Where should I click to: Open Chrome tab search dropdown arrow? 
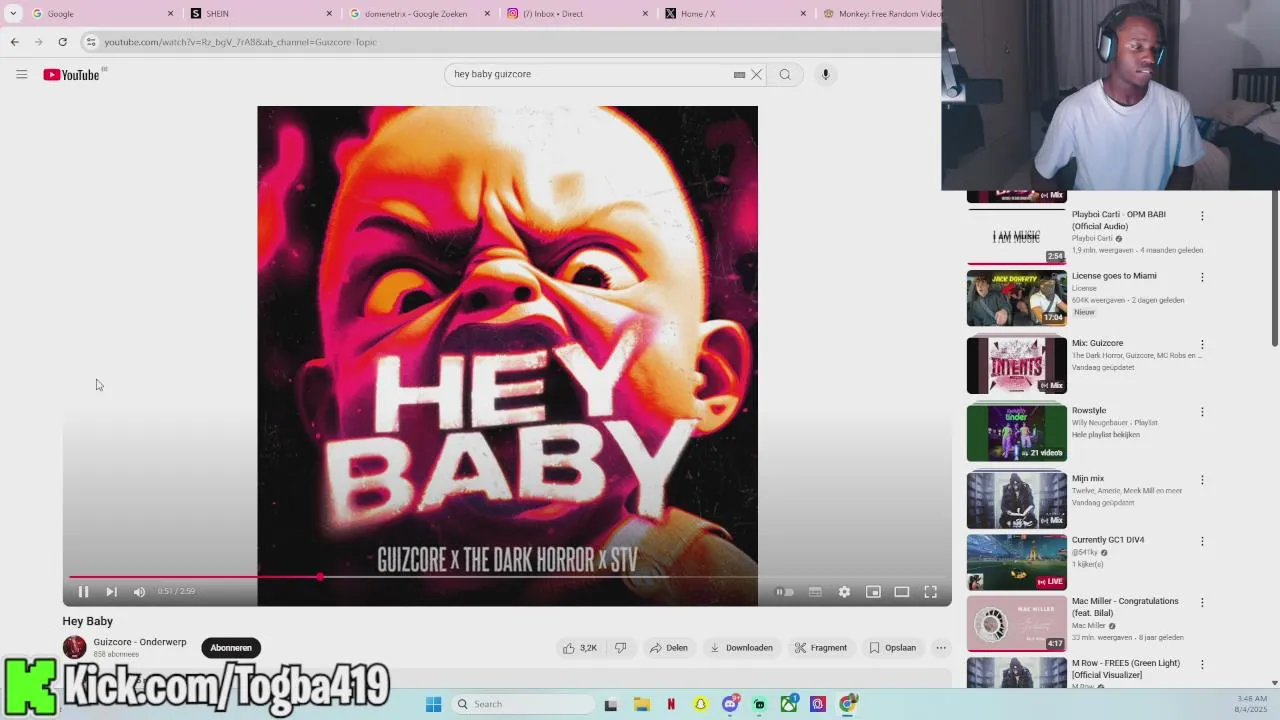click(x=13, y=14)
